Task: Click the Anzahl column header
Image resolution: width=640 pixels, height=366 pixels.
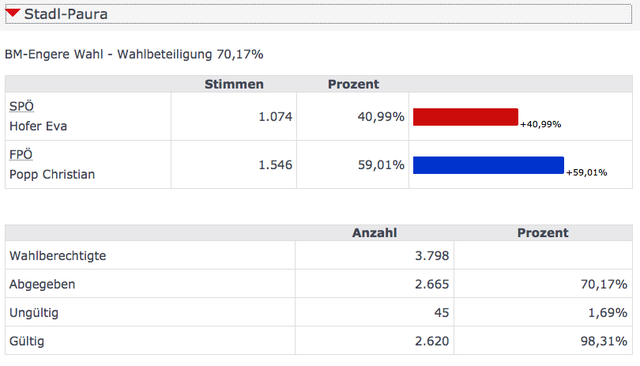Action: click(374, 233)
